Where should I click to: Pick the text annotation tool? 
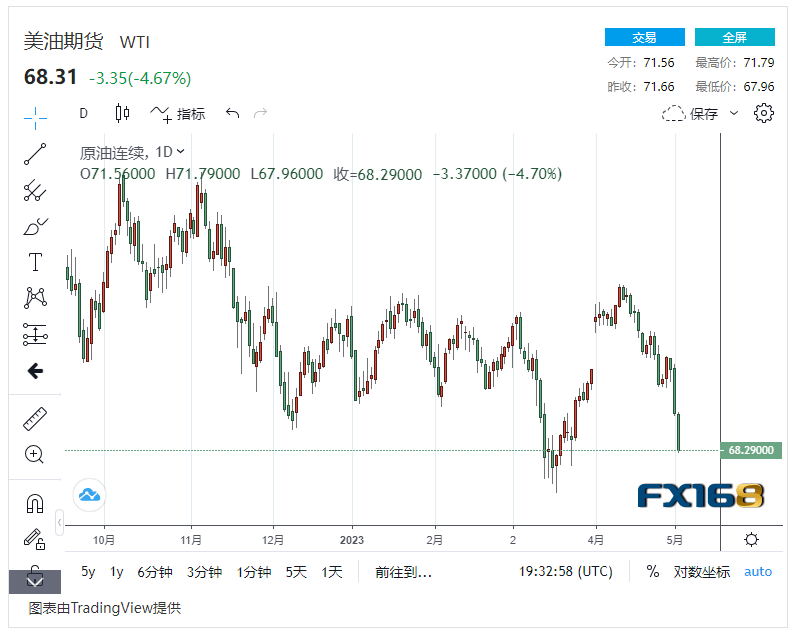point(35,262)
